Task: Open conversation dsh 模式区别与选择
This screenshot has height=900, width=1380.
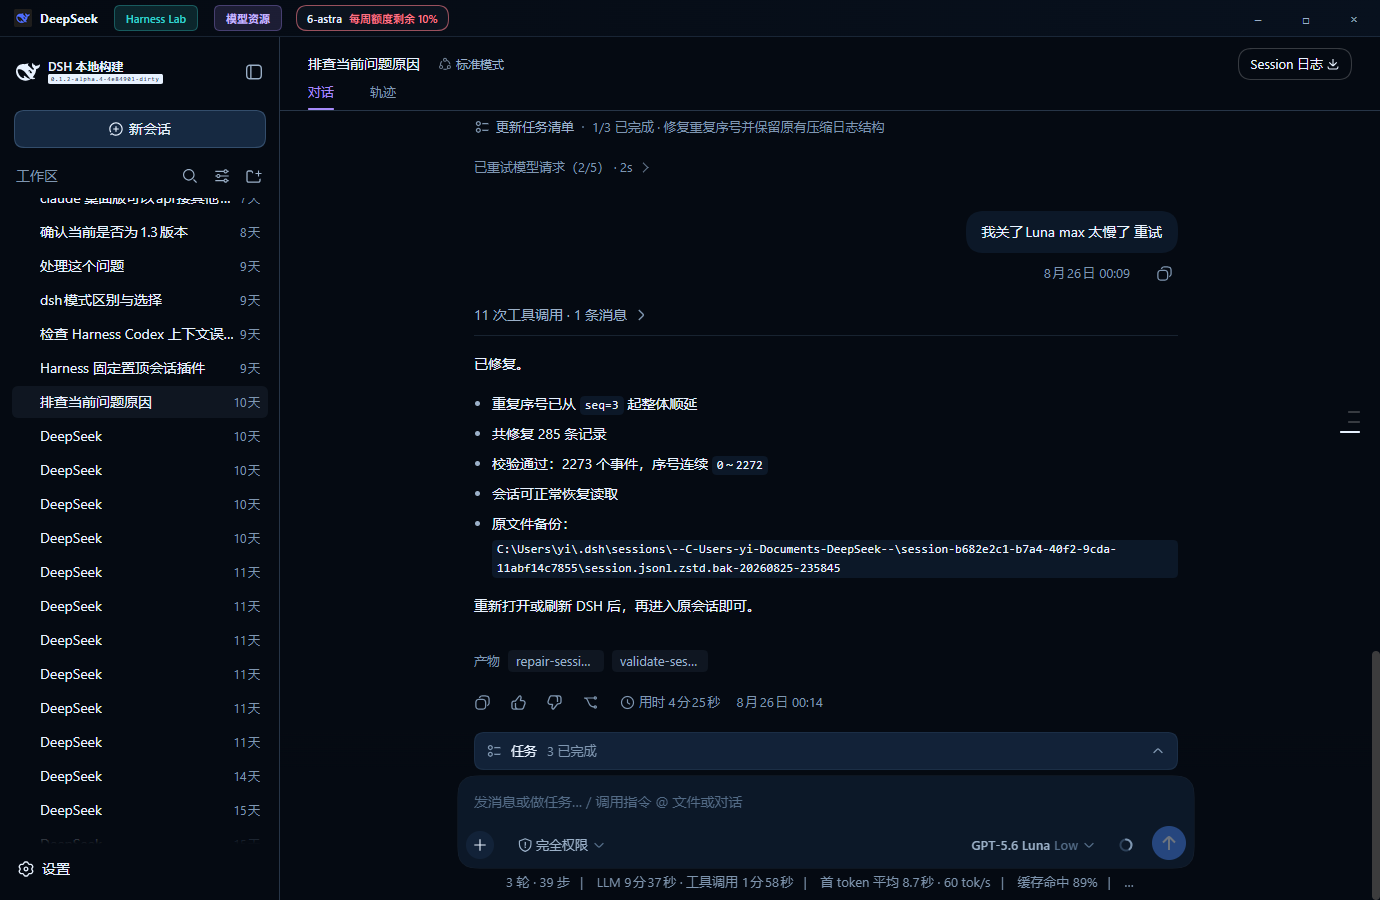Action: click(140, 300)
